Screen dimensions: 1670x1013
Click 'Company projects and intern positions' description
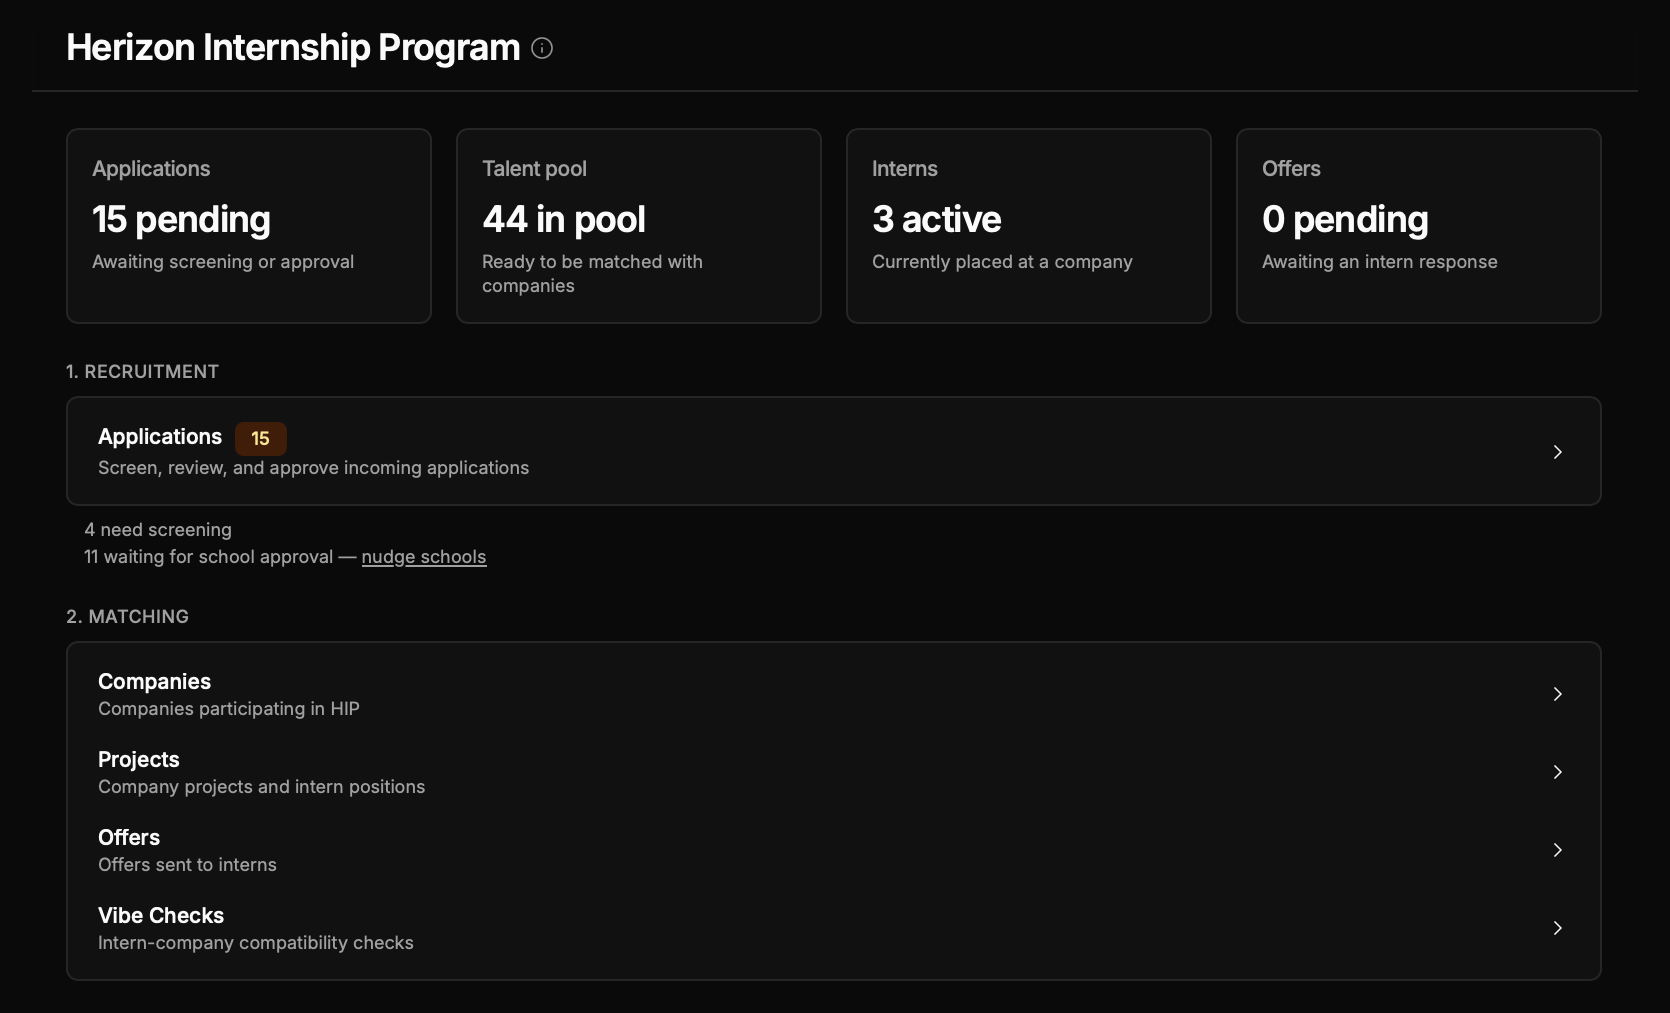[262, 787]
